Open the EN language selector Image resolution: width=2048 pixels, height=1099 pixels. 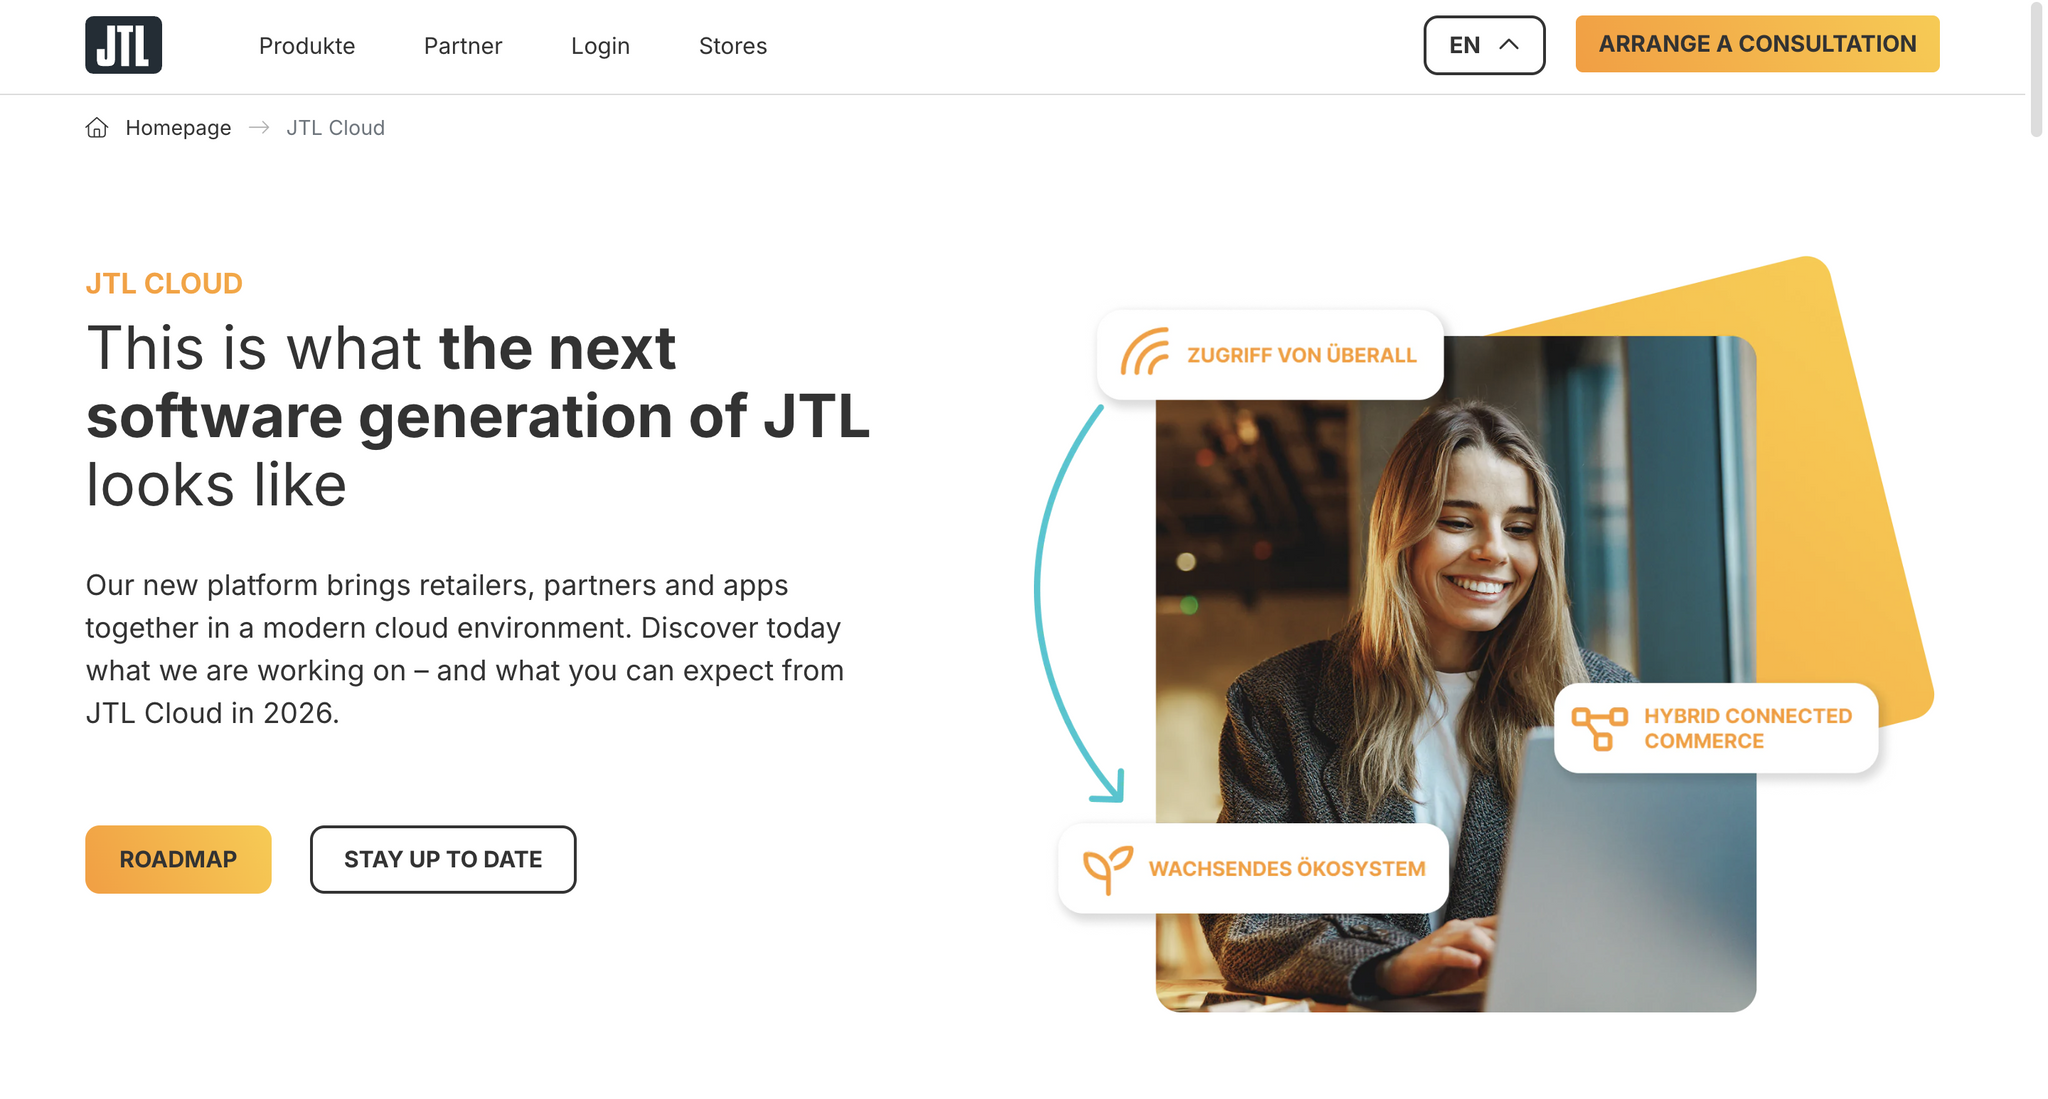tap(1484, 45)
